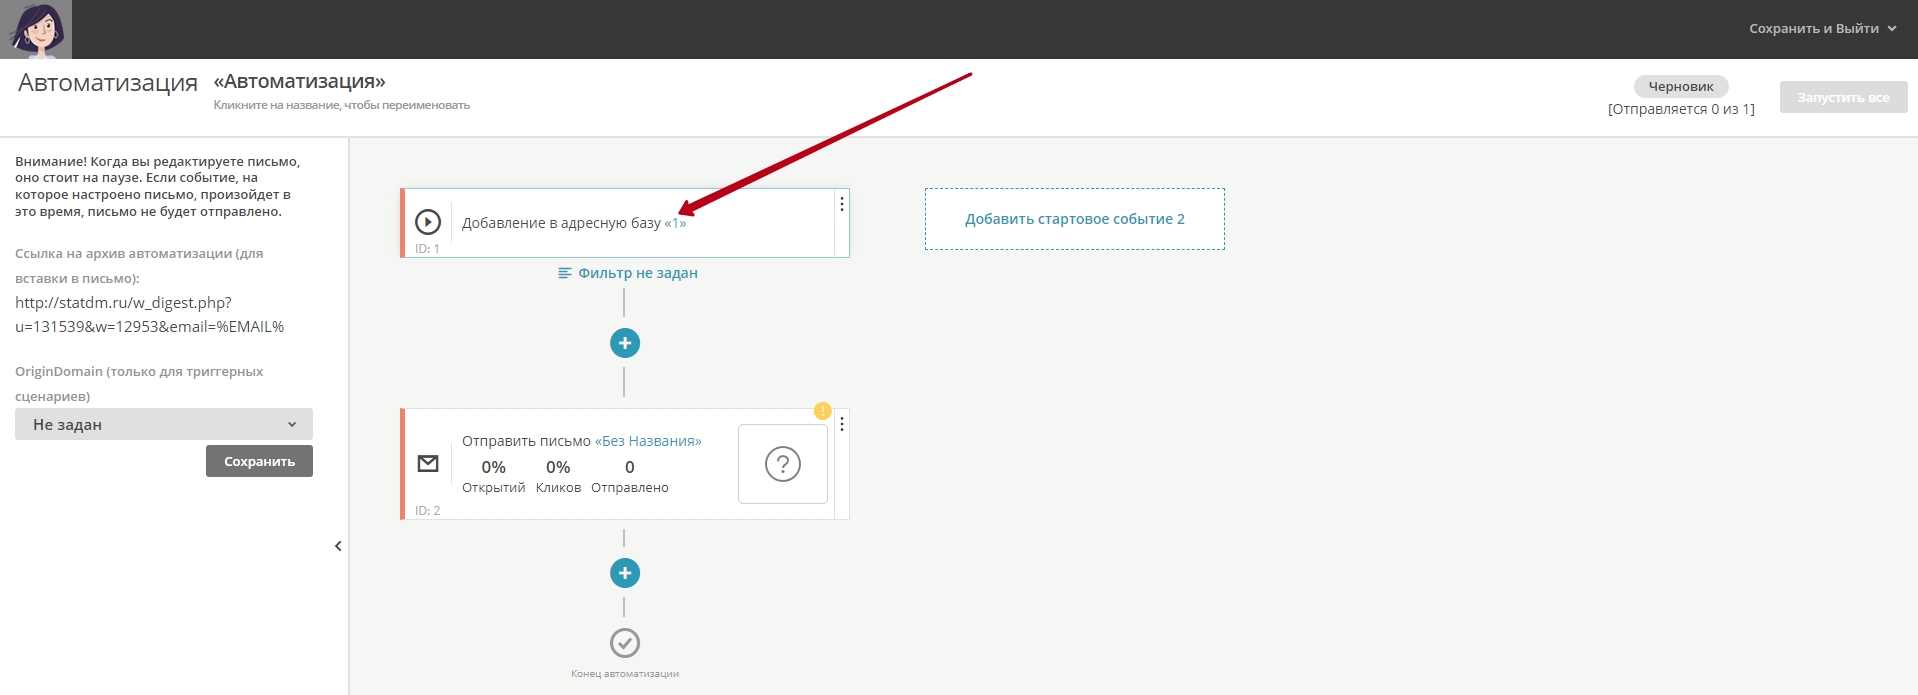Click the «Запустить все» button
Image resolution: width=1918 pixels, height=695 pixels.
click(x=1843, y=97)
